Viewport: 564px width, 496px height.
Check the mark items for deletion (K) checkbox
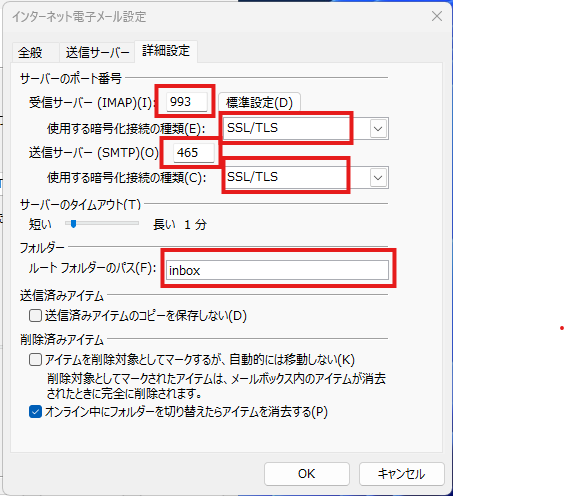point(35,360)
